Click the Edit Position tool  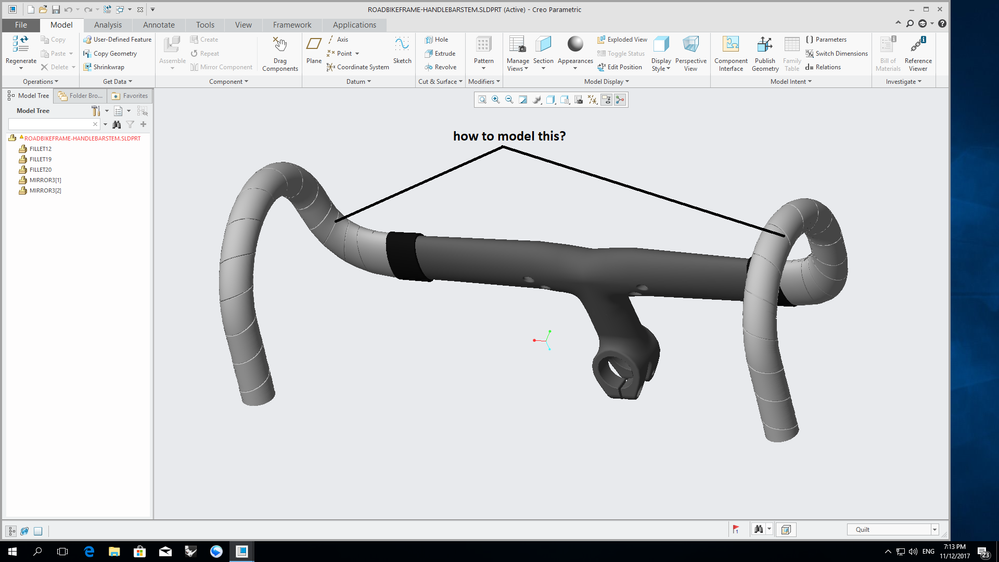click(619, 67)
